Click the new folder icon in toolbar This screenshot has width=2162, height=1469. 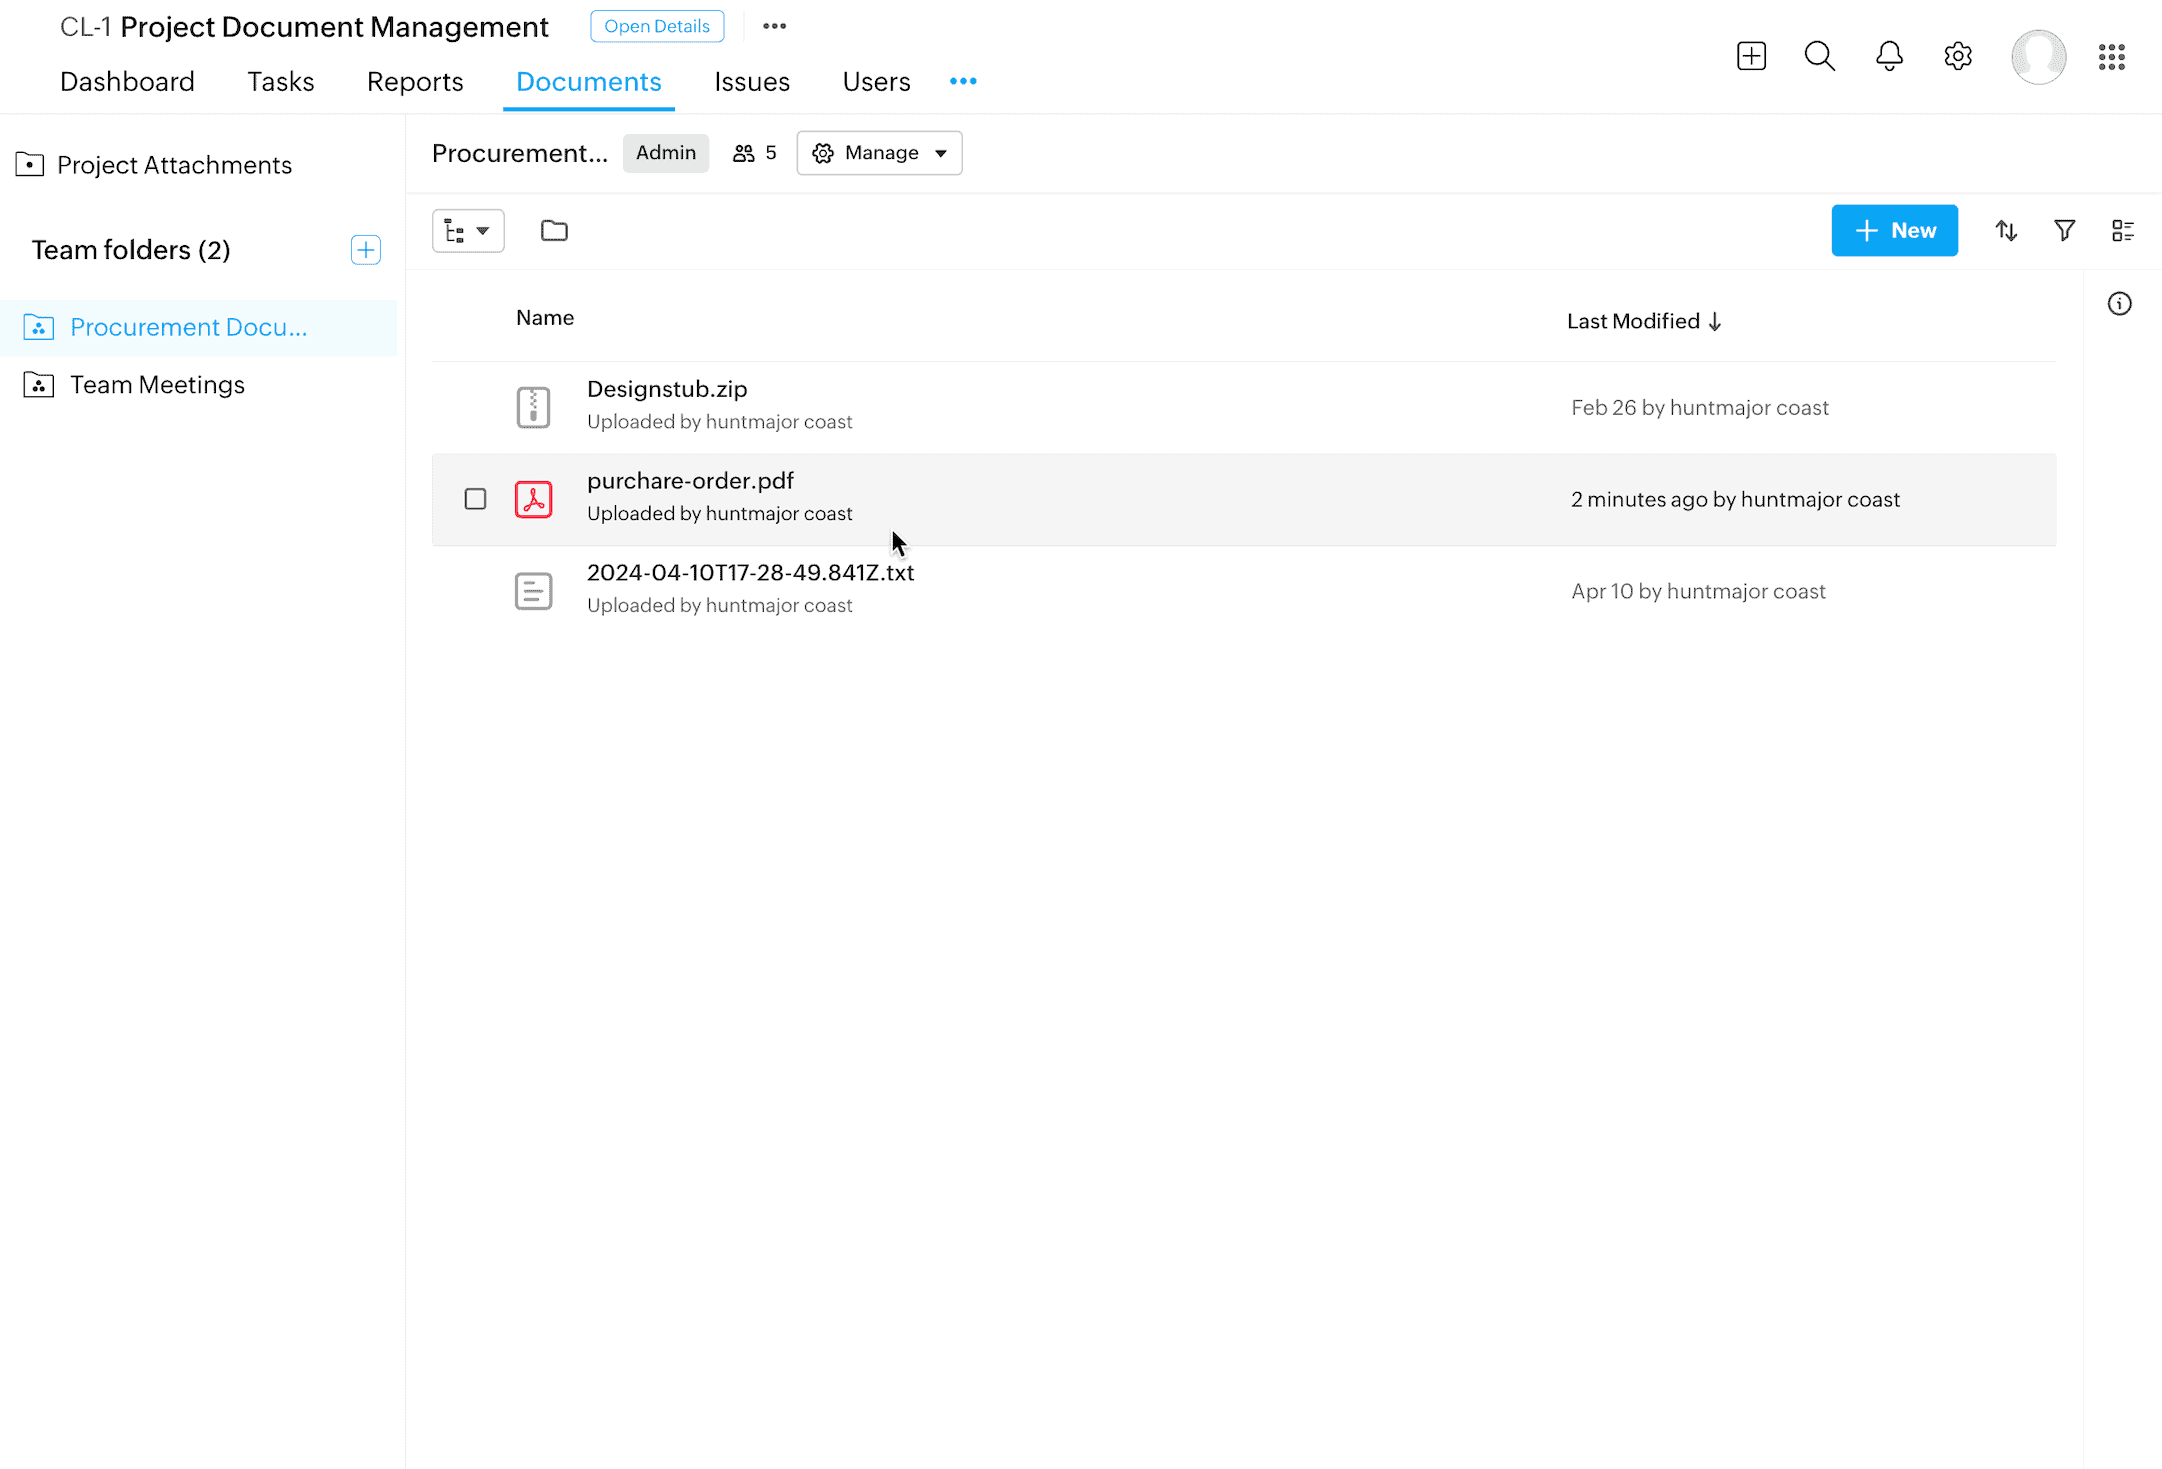tap(554, 231)
